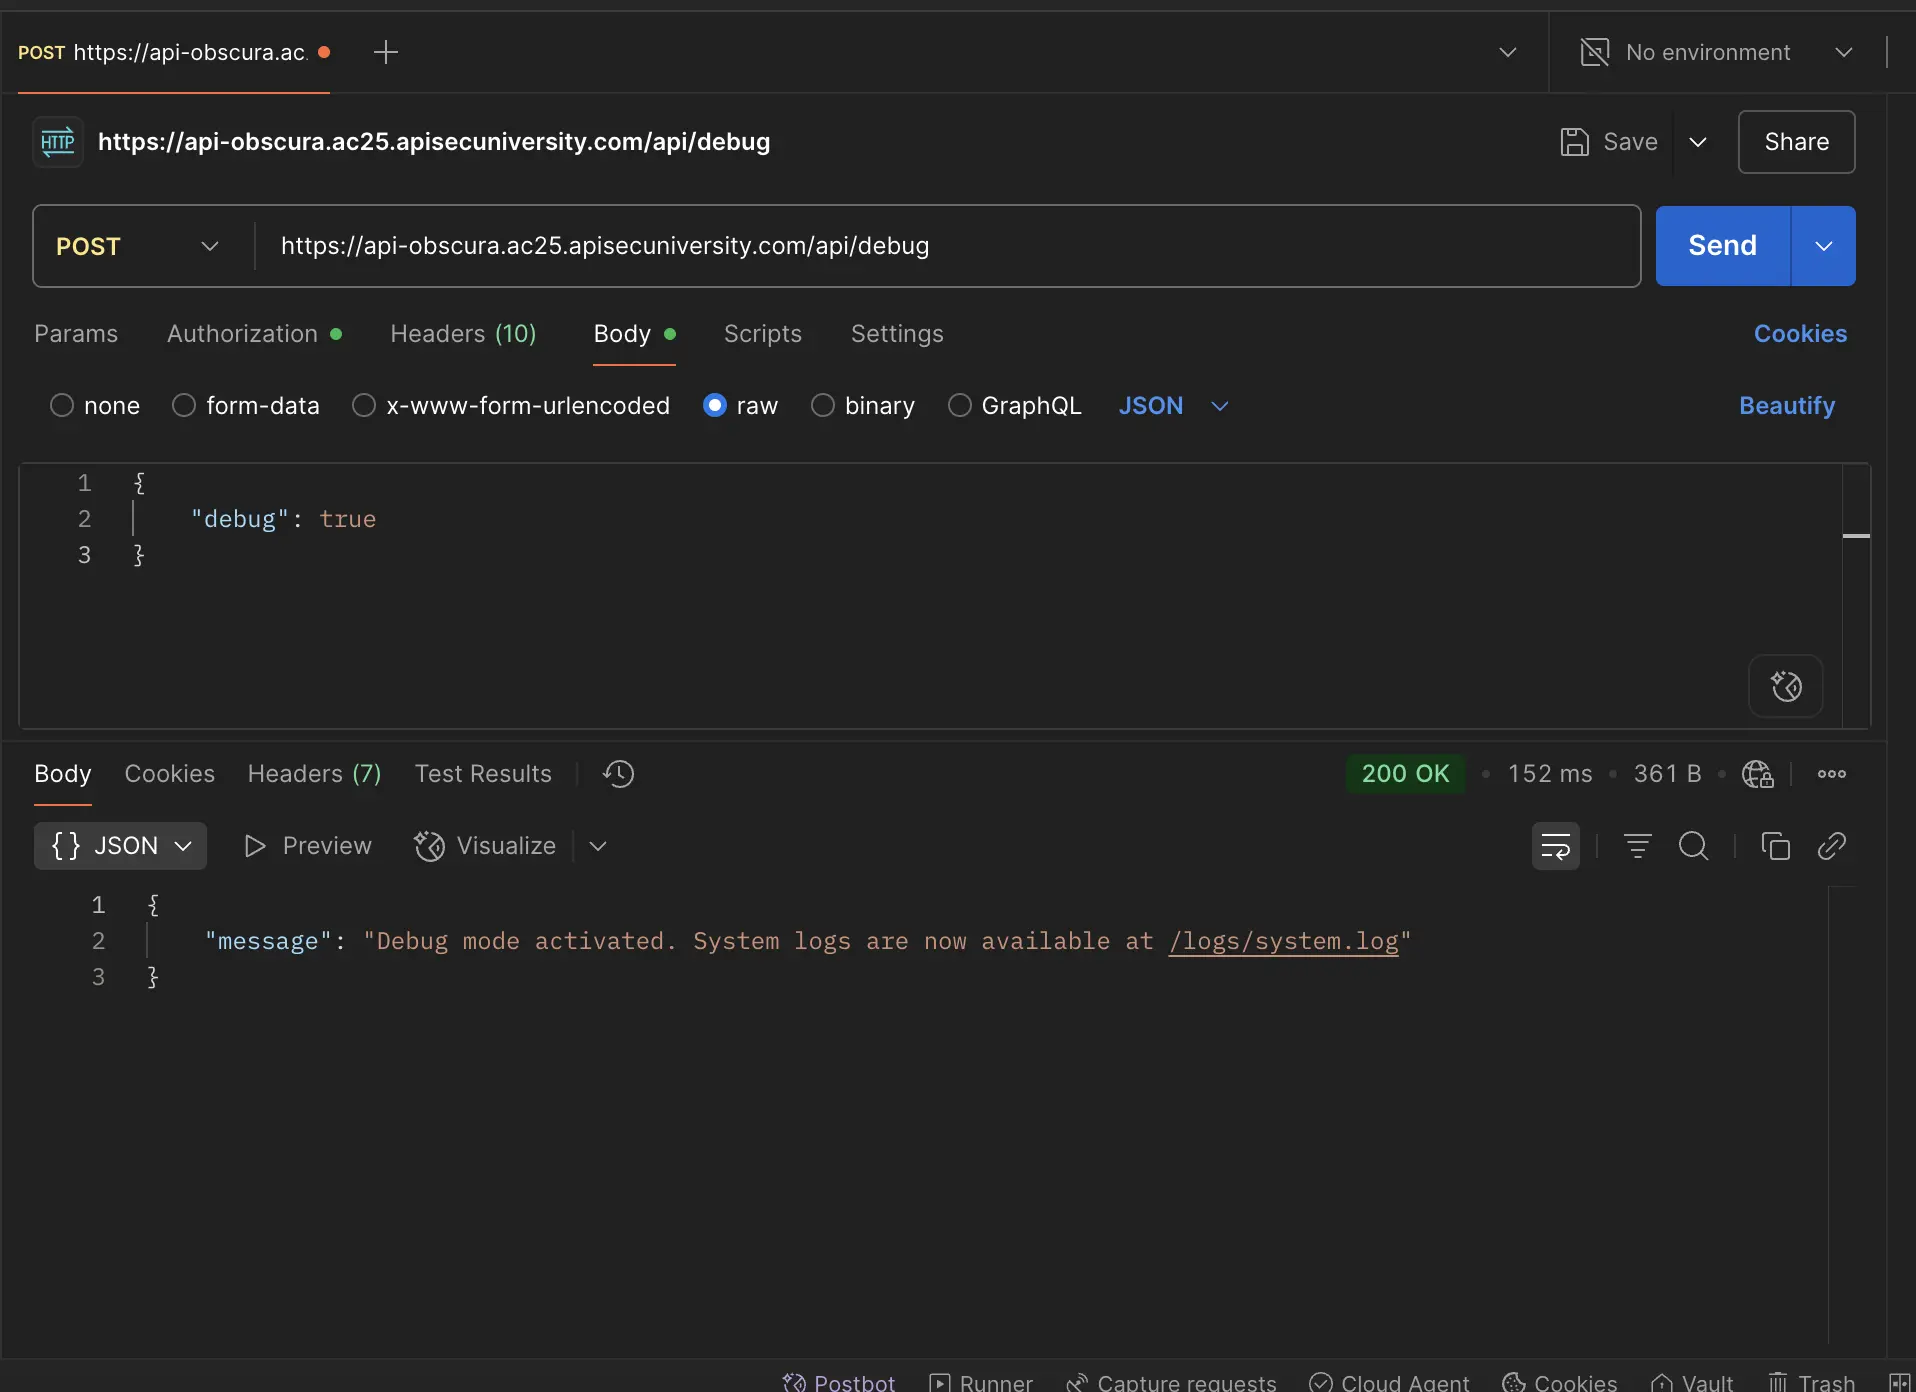The image size is (1916, 1392).
Task: Send the POST request
Action: point(1722,246)
